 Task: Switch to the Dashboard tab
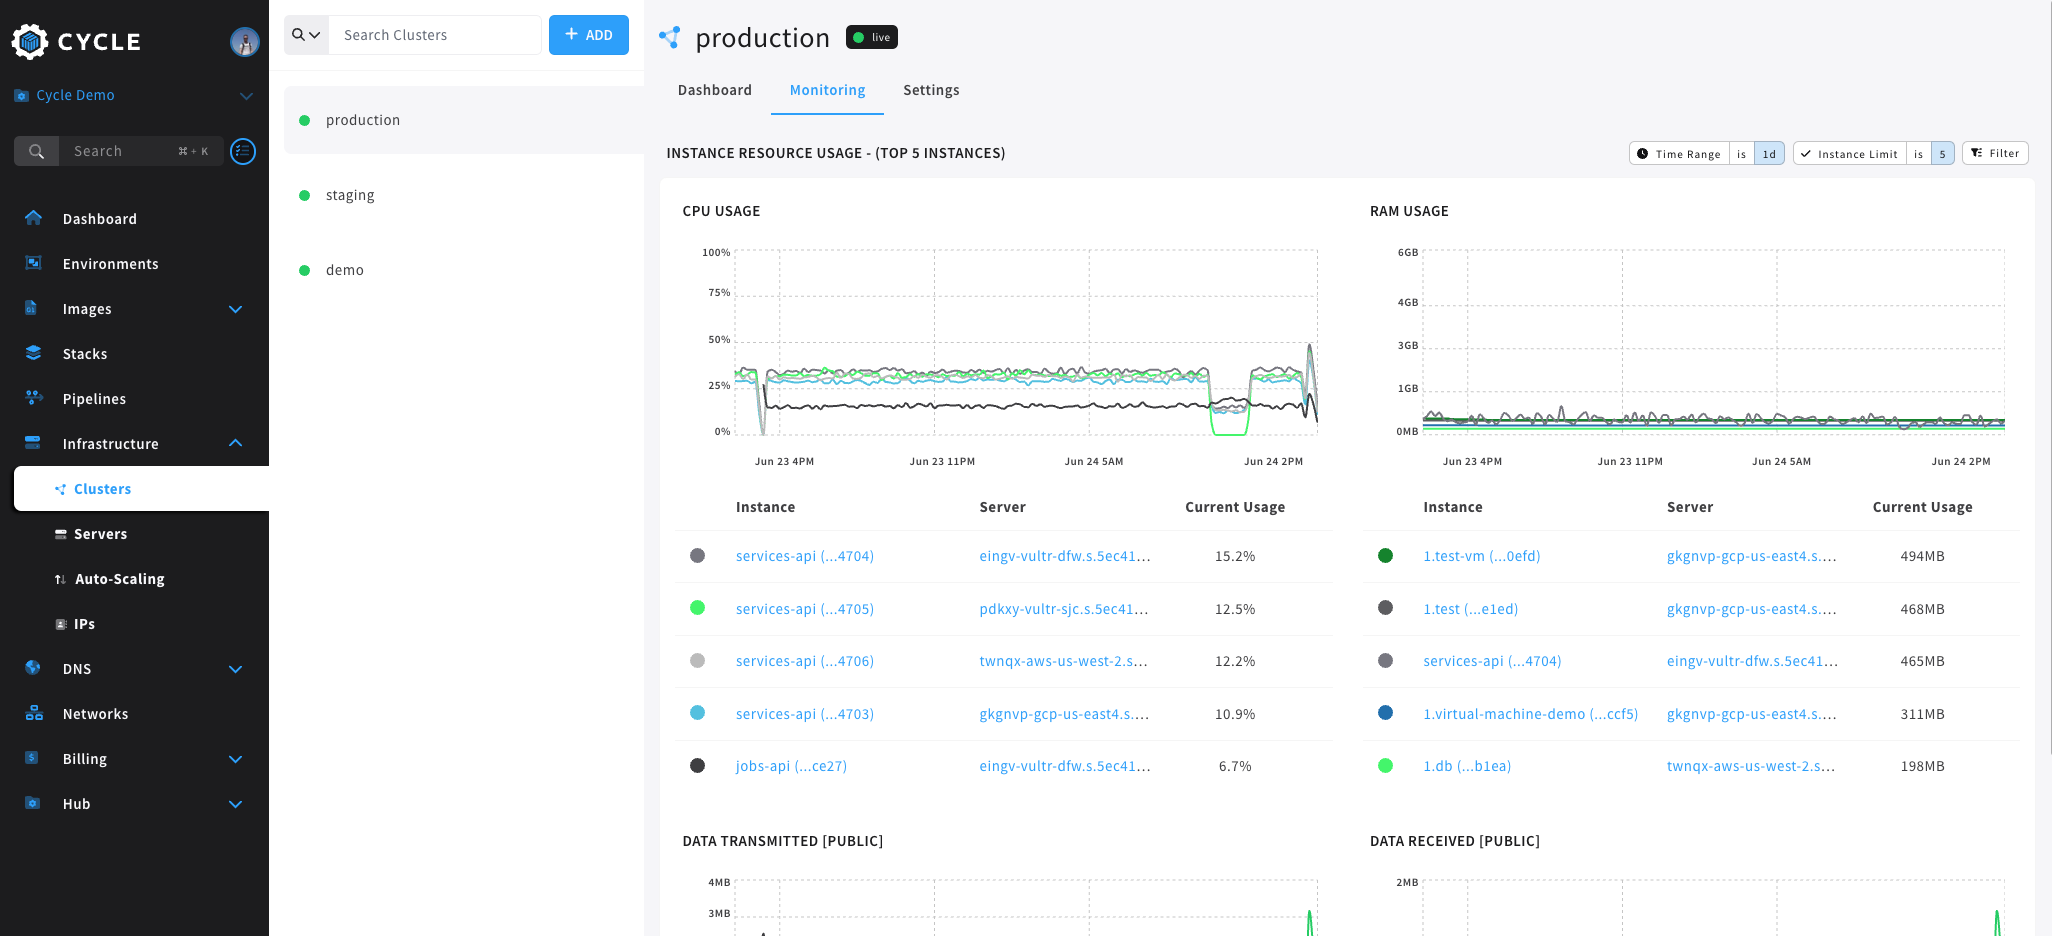(715, 90)
